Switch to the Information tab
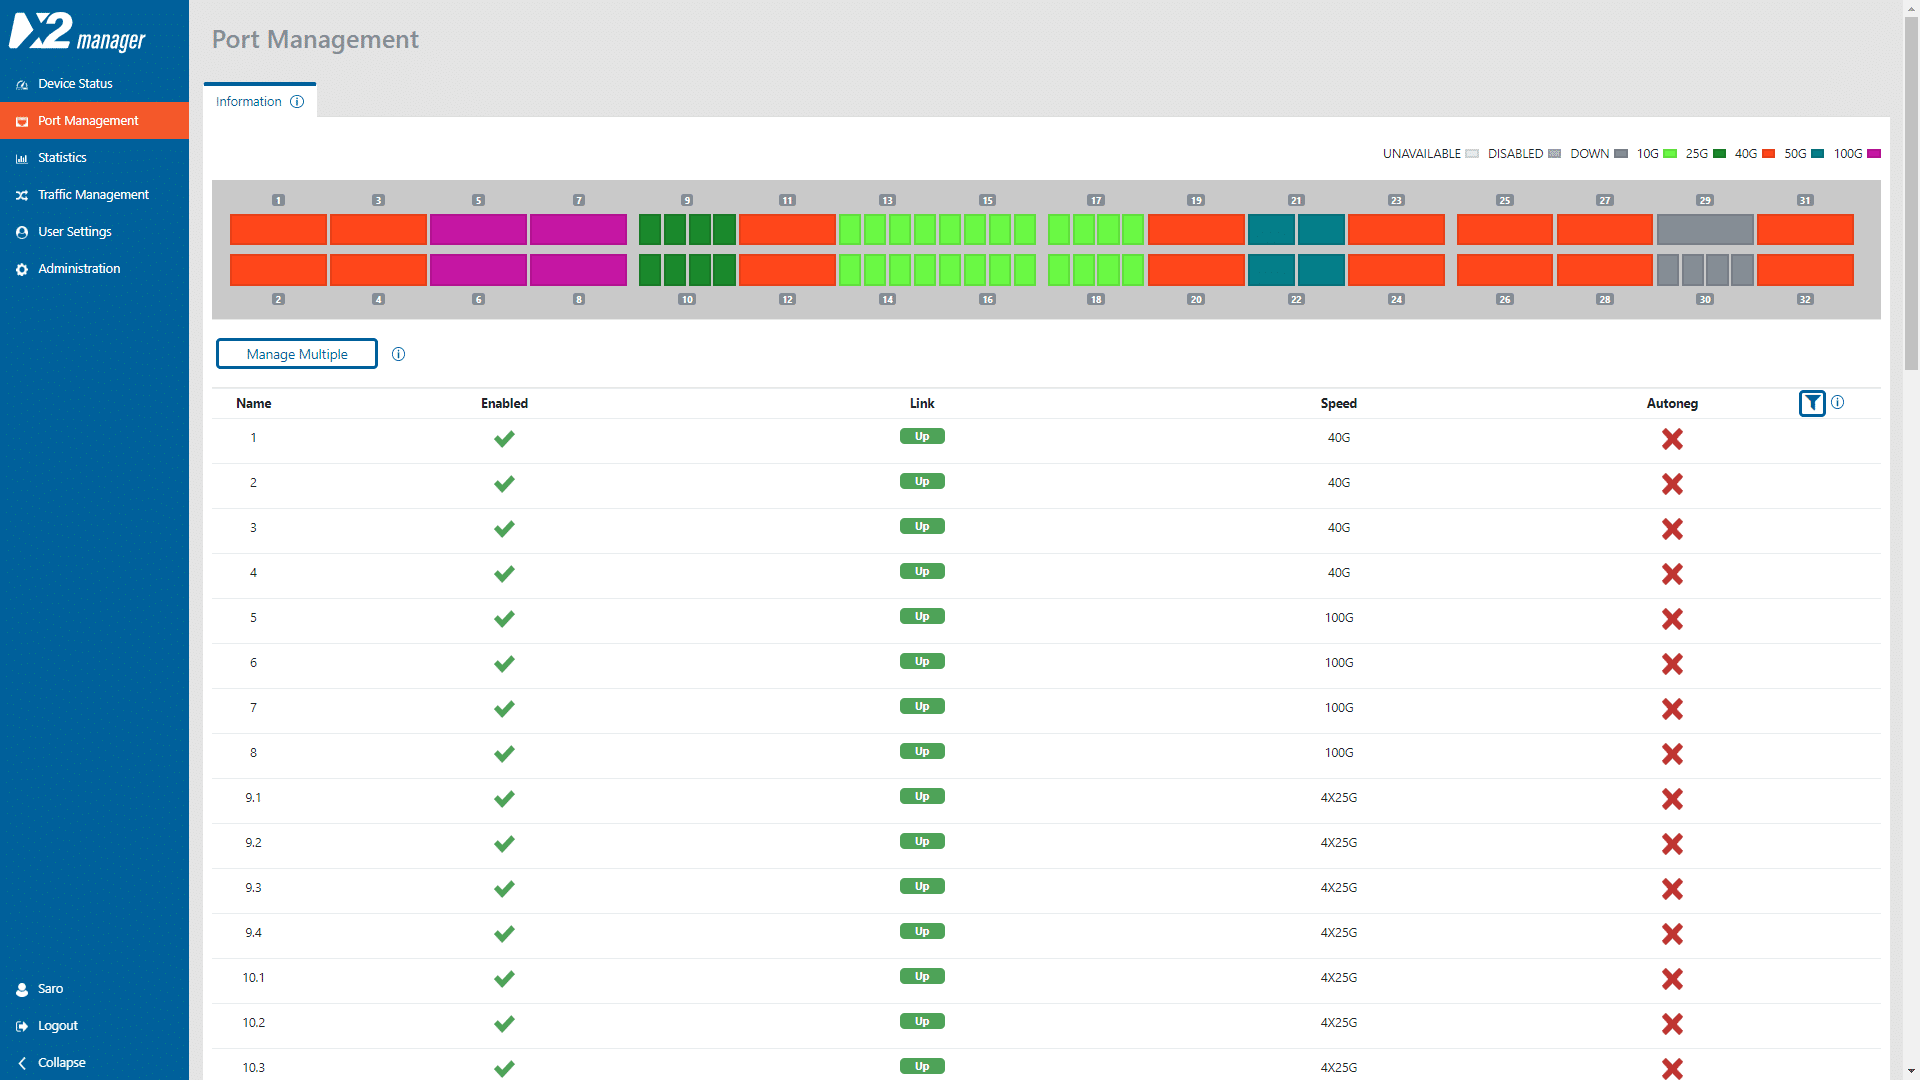This screenshot has height=1080, width=1920. [x=248, y=101]
